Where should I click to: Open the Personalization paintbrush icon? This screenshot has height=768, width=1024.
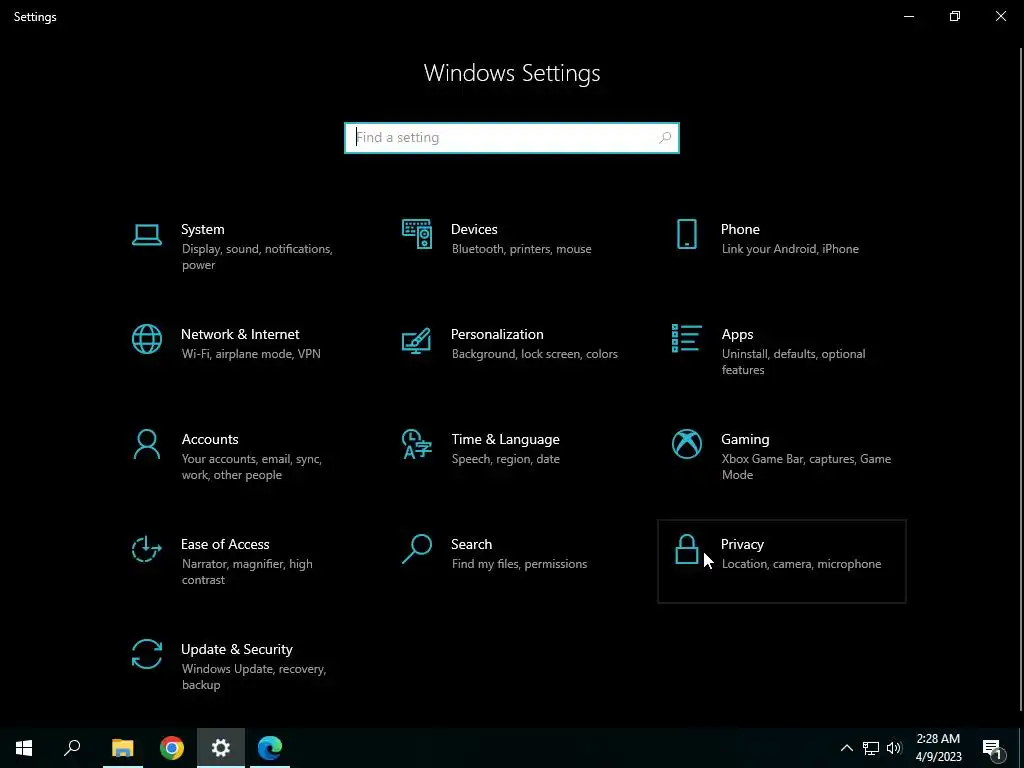click(417, 340)
